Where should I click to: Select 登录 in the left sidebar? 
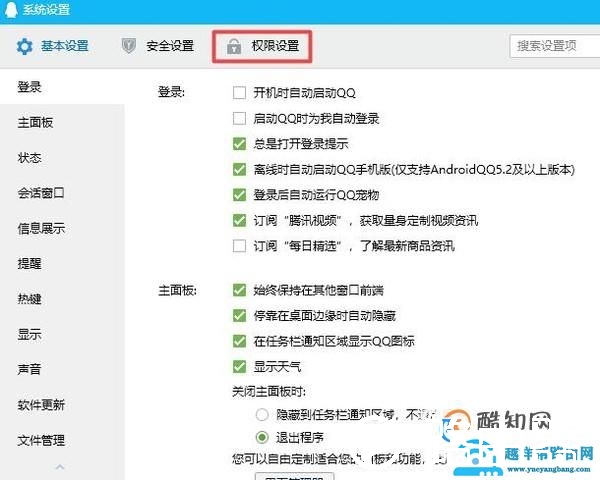29,87
